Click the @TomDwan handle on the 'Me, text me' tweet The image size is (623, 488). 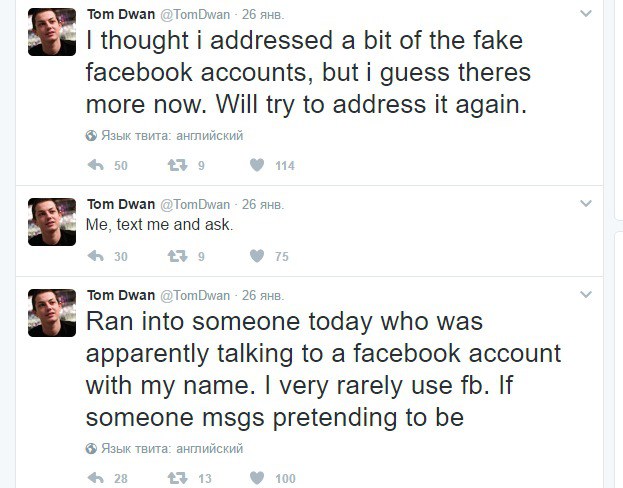pyautogui.click(x=195, y=205)
